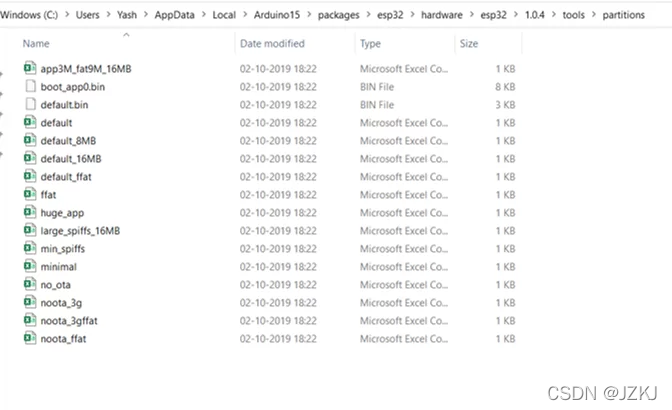Select the file name default_8MB

click(68, 141)
